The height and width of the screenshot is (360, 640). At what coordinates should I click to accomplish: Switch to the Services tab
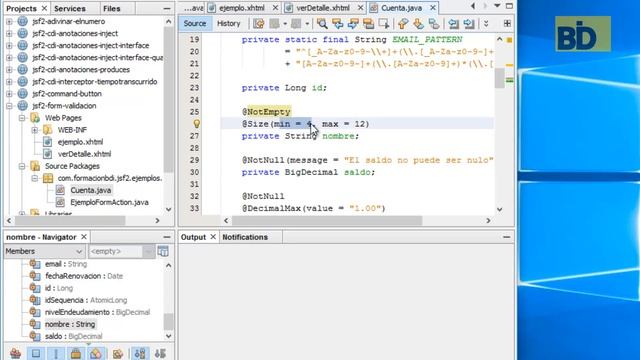[70, 8]
